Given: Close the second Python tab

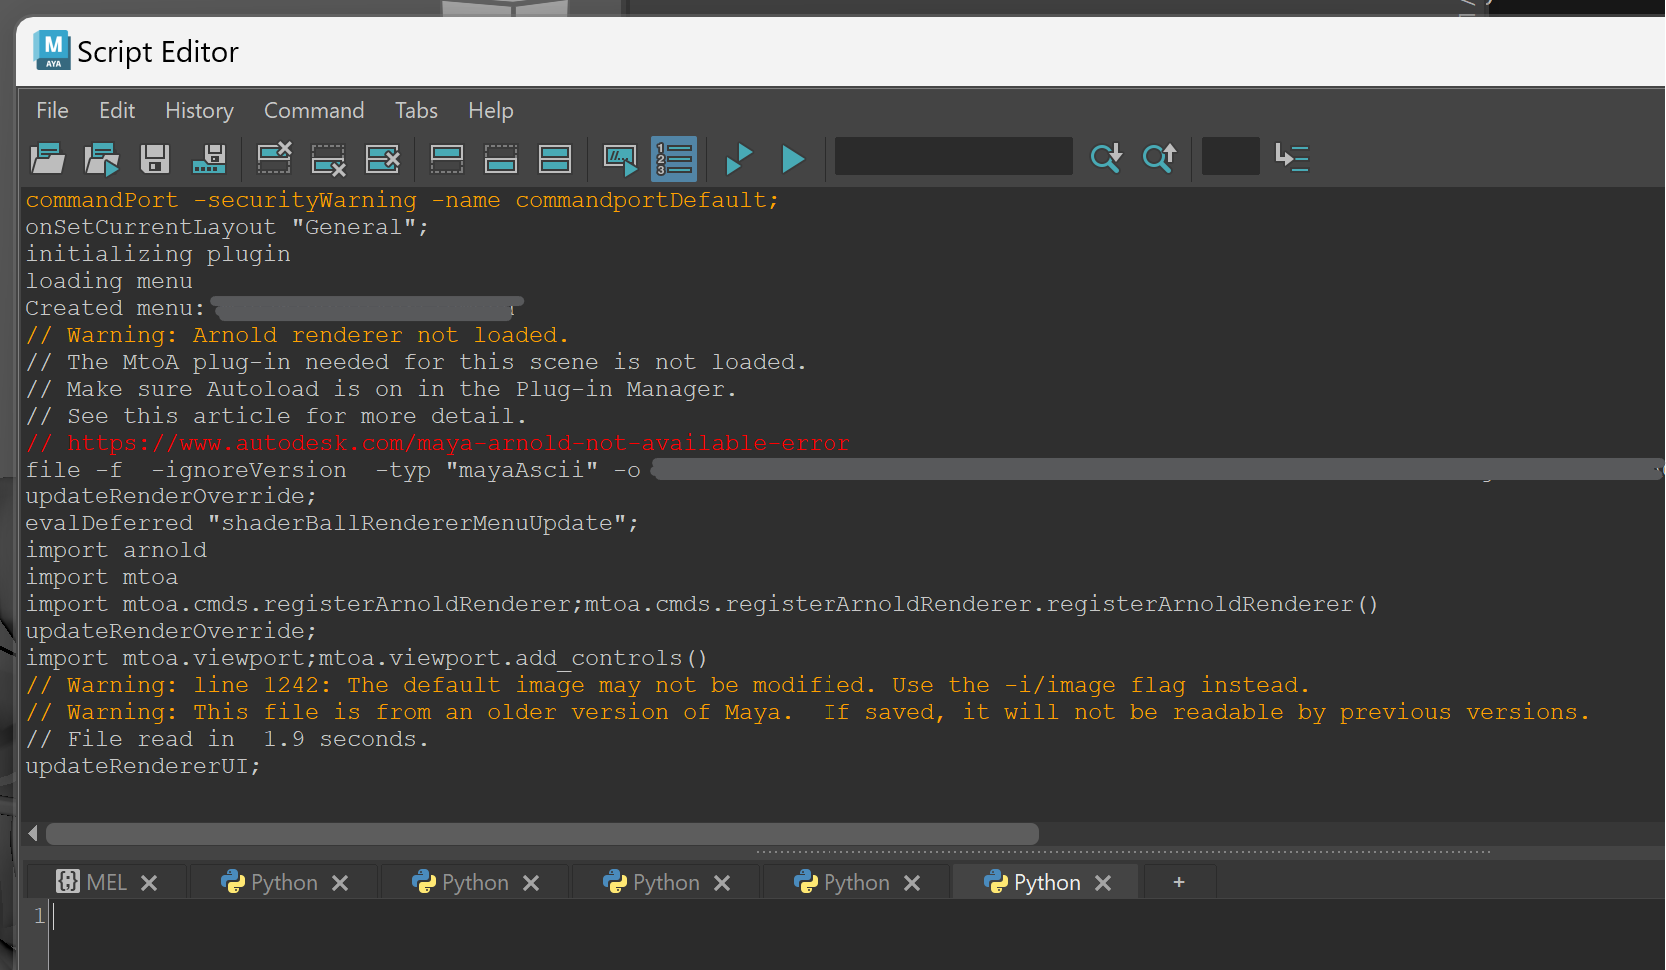Looking at the screenshot, I should (531, 883).
